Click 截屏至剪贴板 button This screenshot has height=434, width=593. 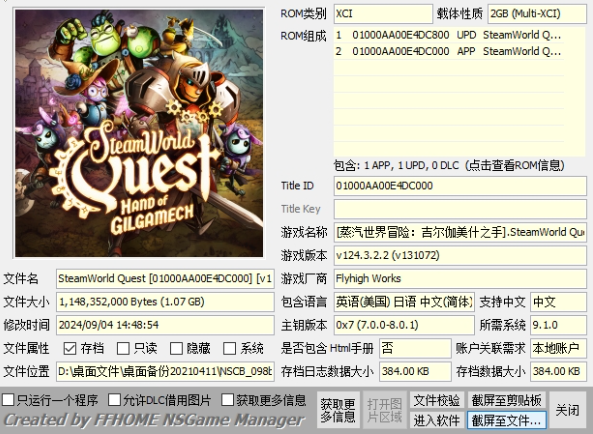507,400
